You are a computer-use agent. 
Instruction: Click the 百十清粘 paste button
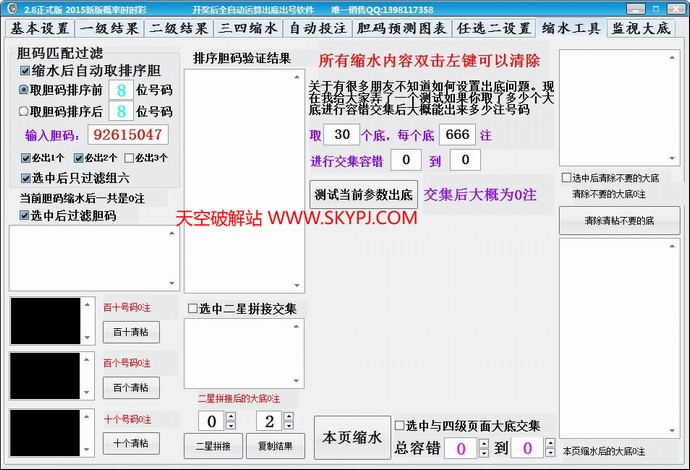tap(130, 332)
